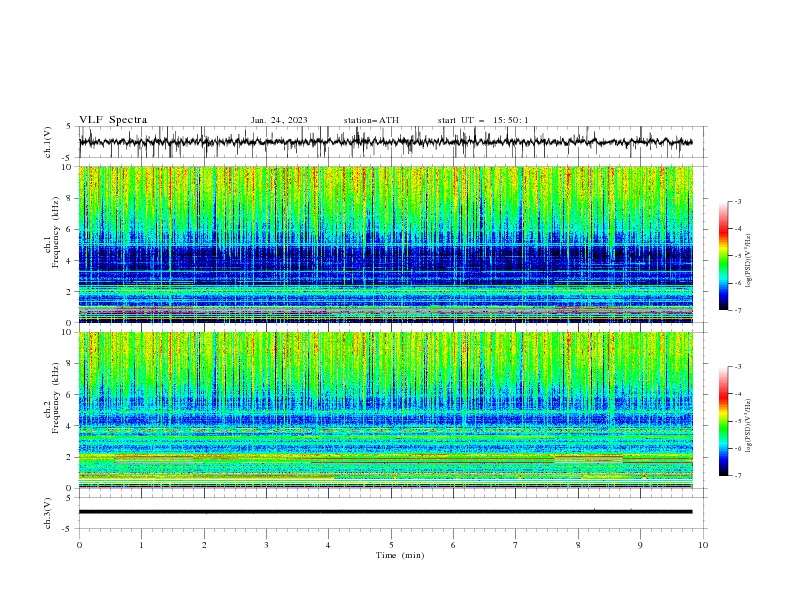Click the 'ch.1(V)' waveform axis label

click(48, 142)
